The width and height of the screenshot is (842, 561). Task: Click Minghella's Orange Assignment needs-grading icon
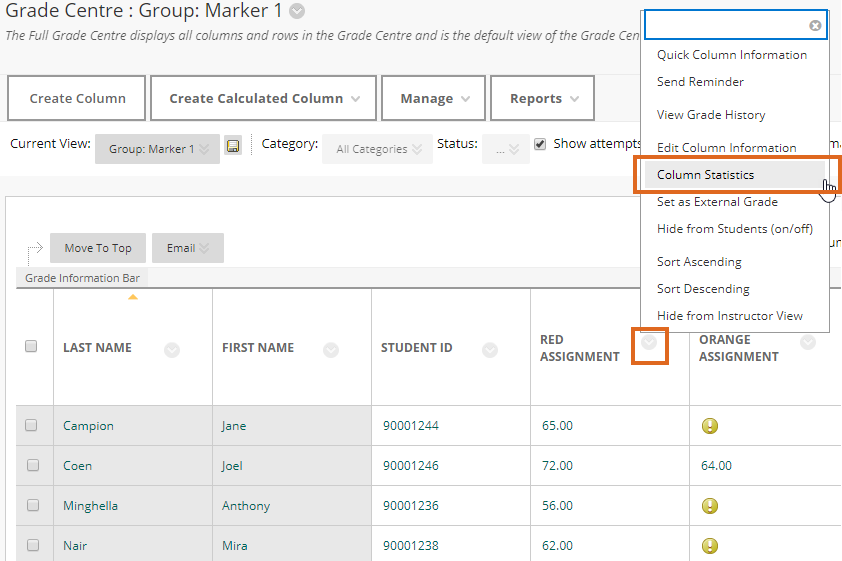point(710,506)
